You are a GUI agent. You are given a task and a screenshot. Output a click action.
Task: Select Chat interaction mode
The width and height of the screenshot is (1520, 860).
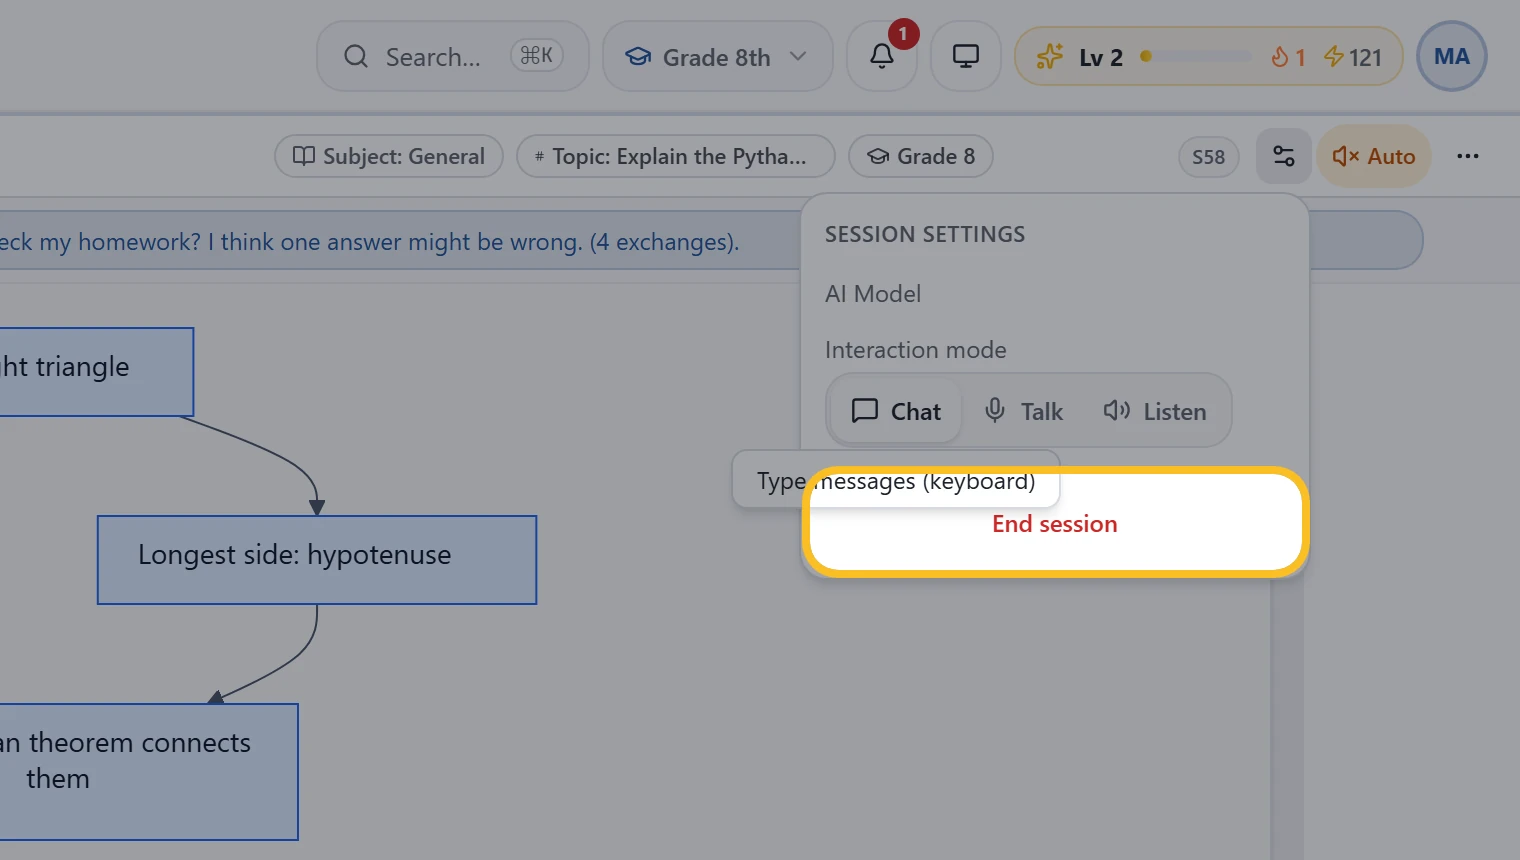pos(896,411)
